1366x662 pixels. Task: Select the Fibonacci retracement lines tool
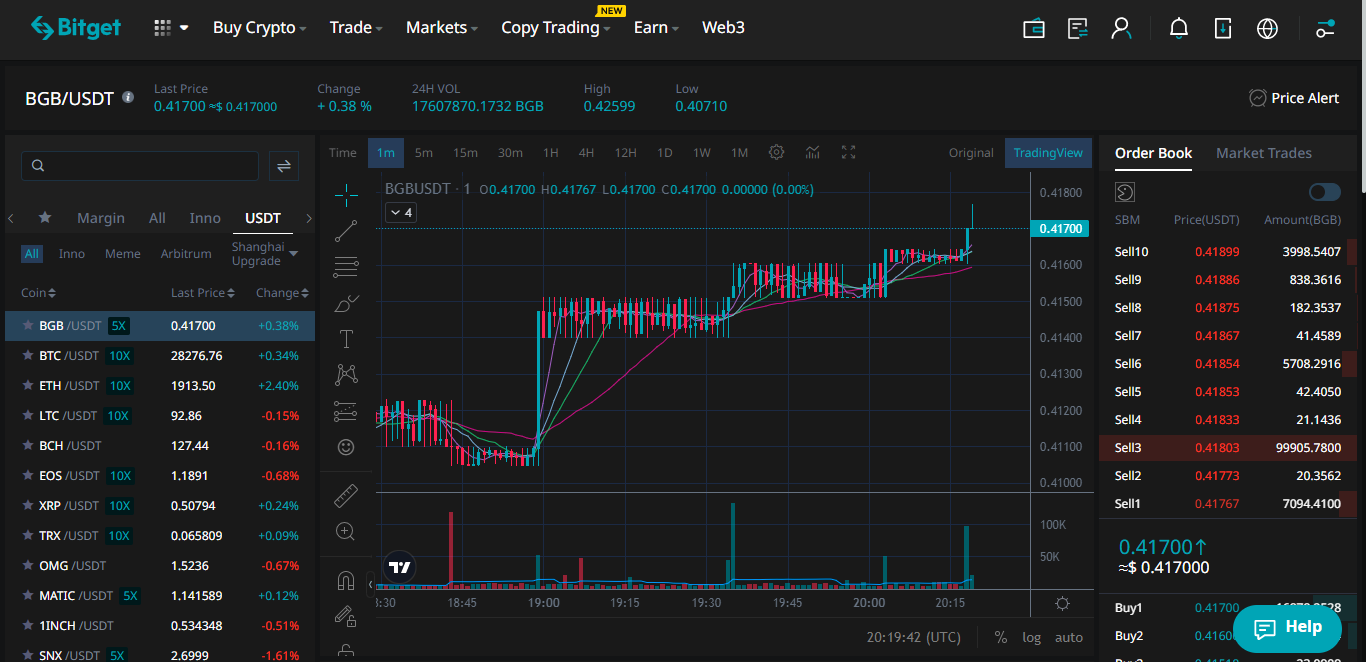pos(346,266)
